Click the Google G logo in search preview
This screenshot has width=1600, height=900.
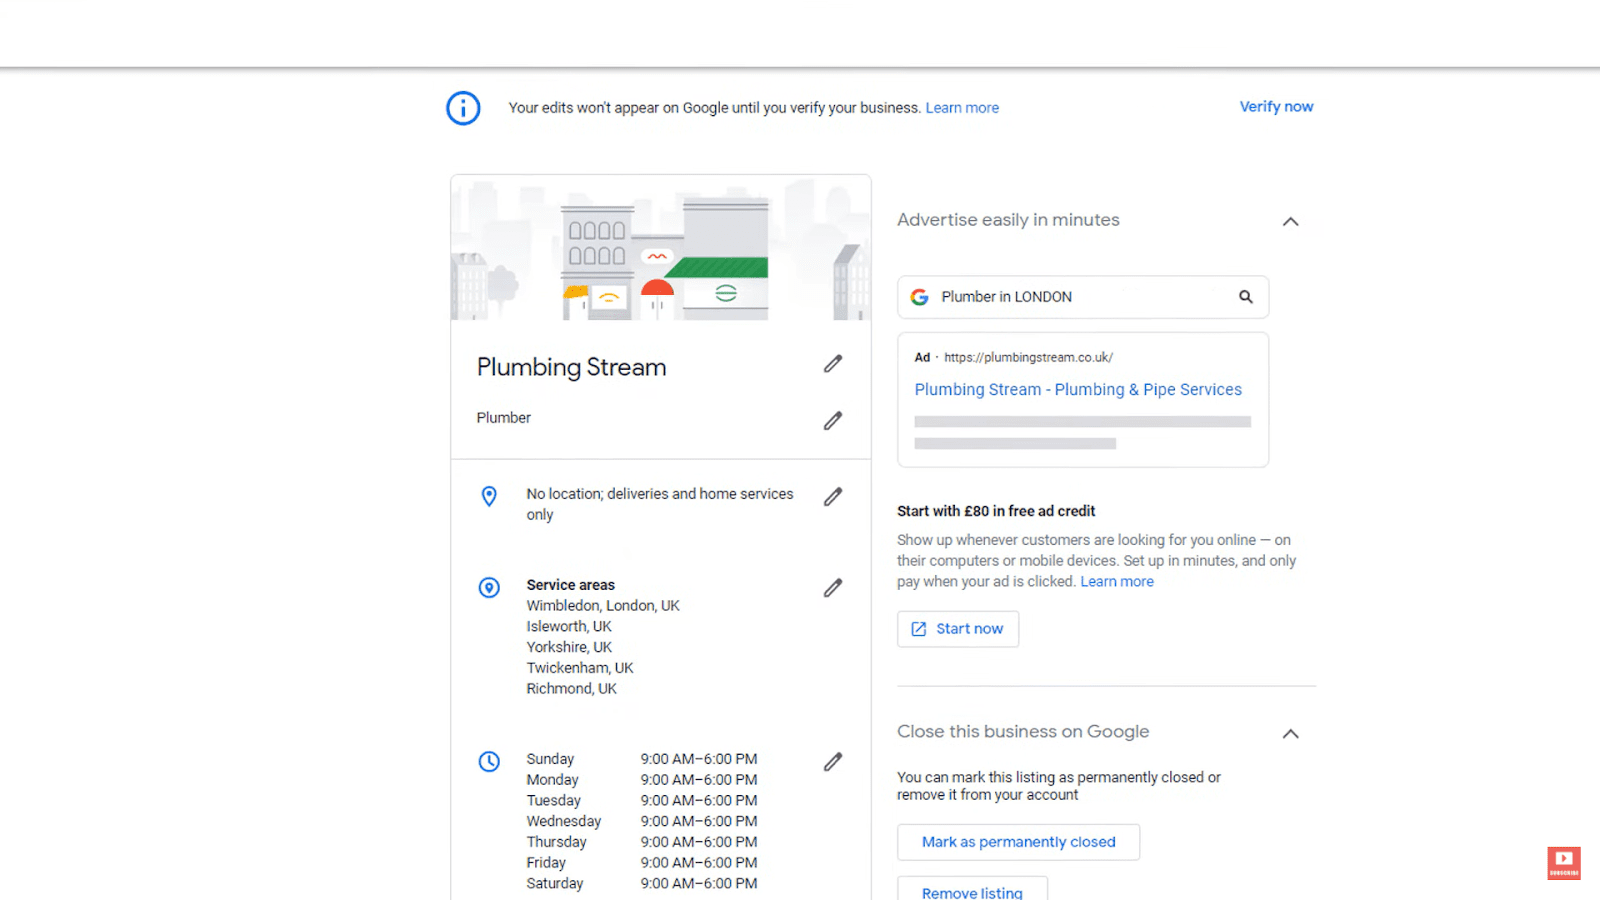[920, 297]
